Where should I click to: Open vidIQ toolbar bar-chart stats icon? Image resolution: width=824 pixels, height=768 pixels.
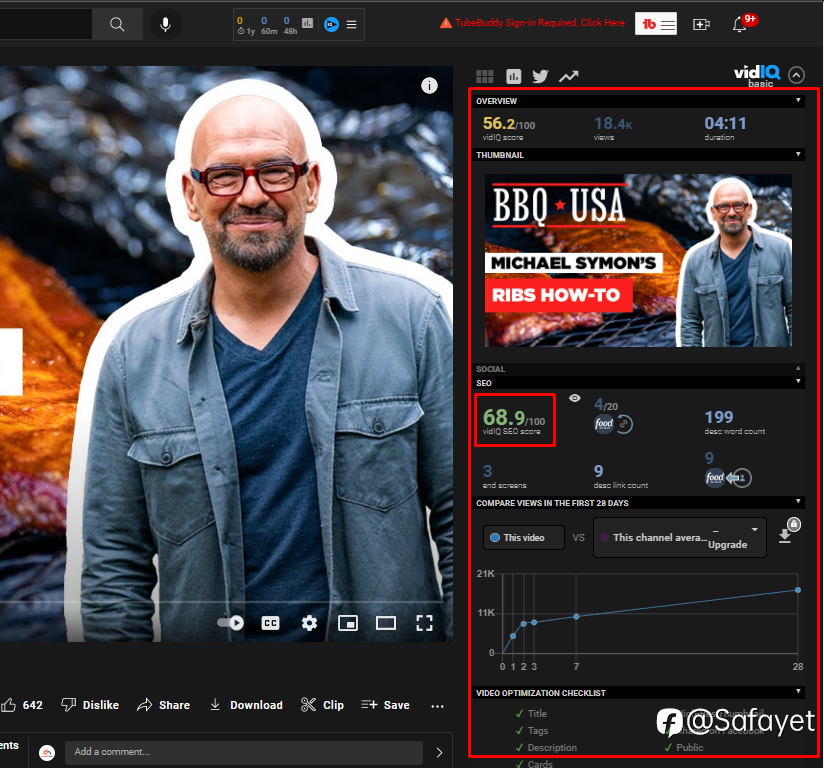coord(307,23)
